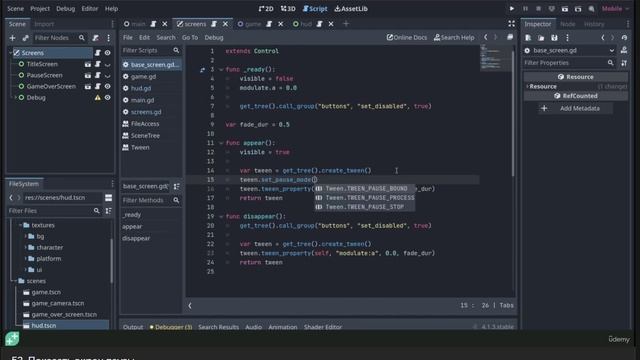
Task: Select the Screens root node
Action: (33, 53)
